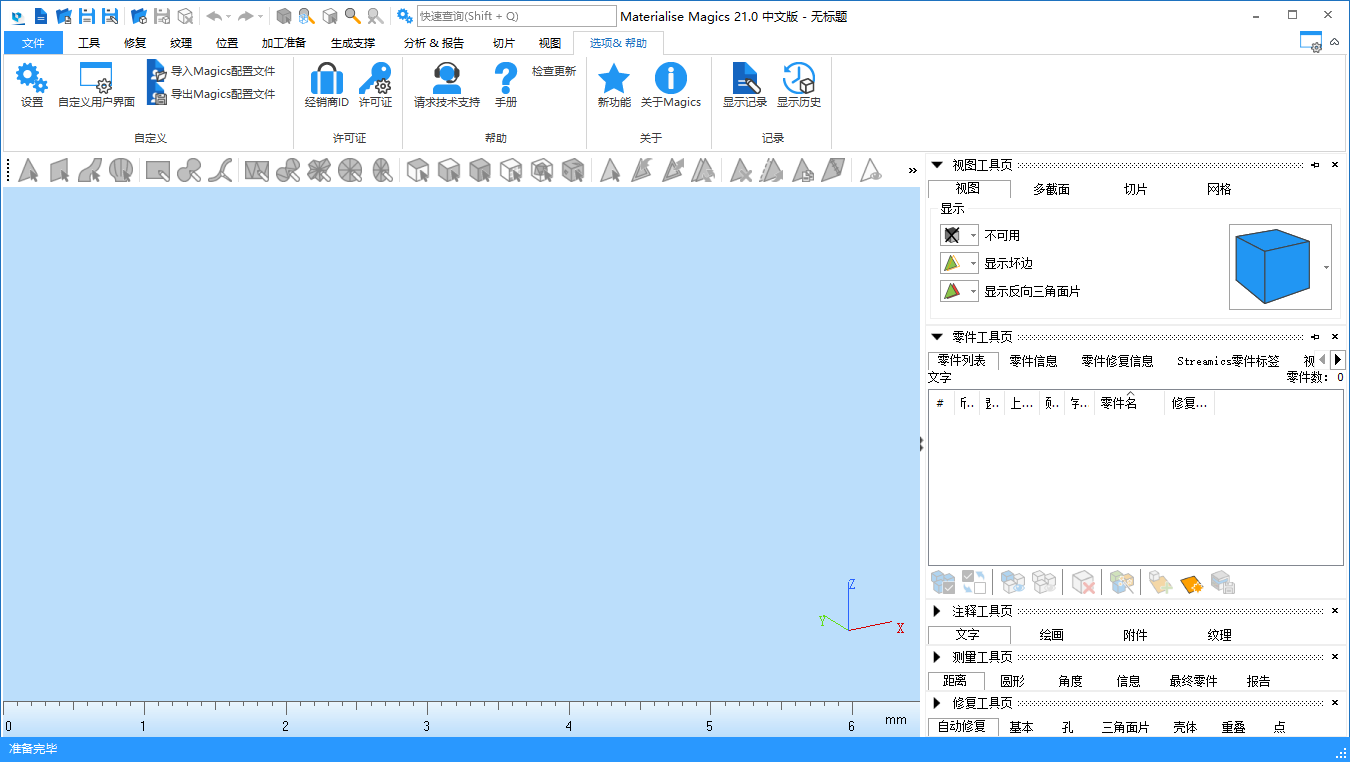Select the 角度 tab in measurement panel

[1070, 681]
